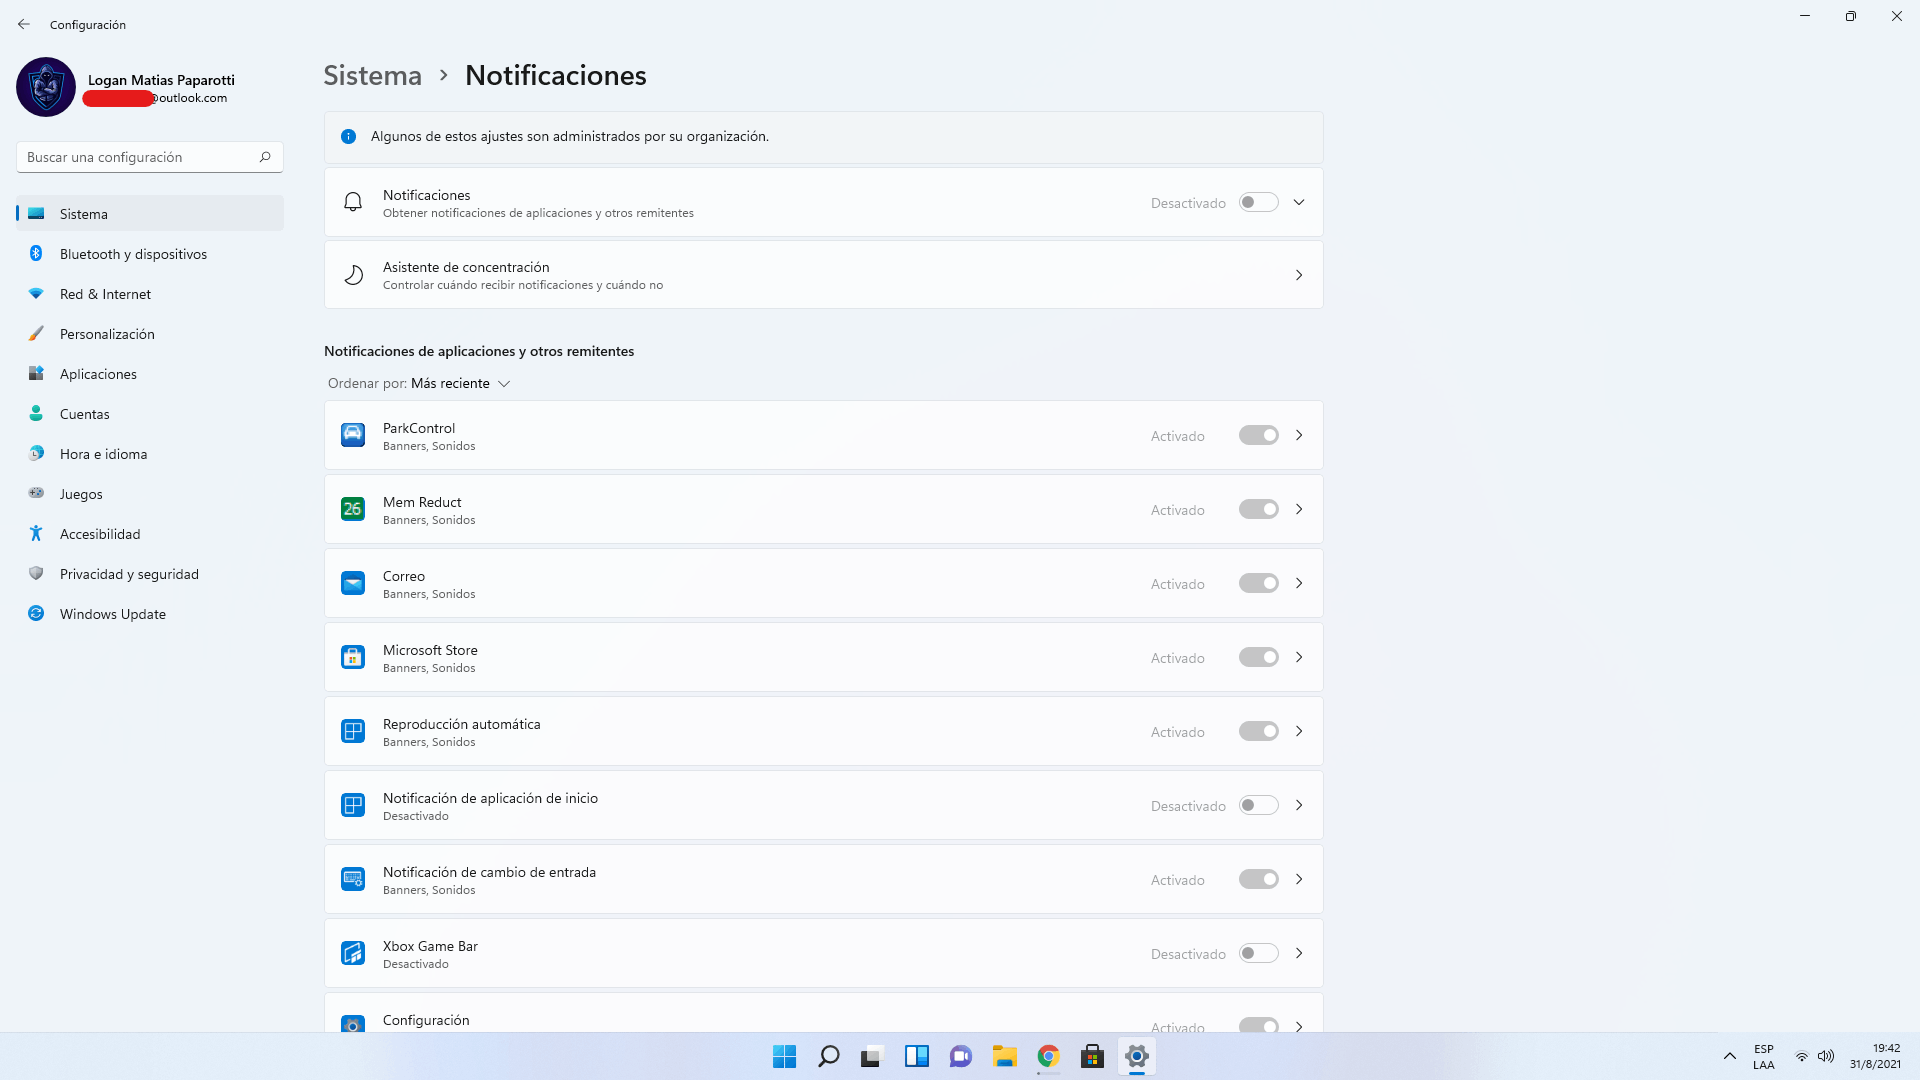
Task: Toggle Xbox Game Bar notifications switch
Action: coord(1258,953)
